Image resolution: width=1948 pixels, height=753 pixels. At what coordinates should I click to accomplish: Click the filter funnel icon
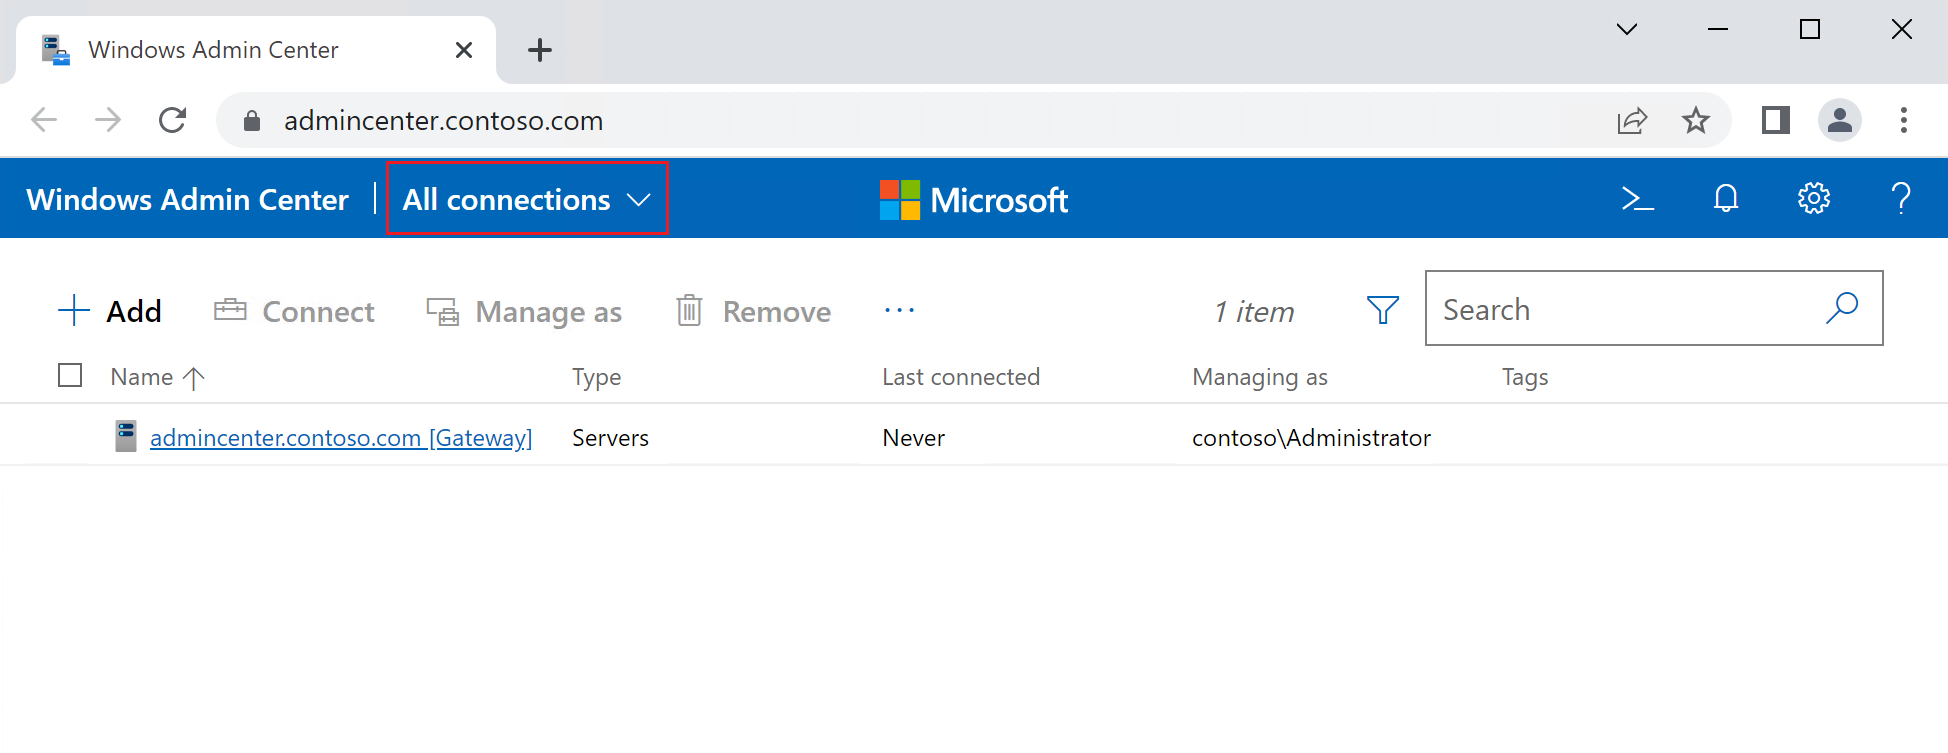1383,310
